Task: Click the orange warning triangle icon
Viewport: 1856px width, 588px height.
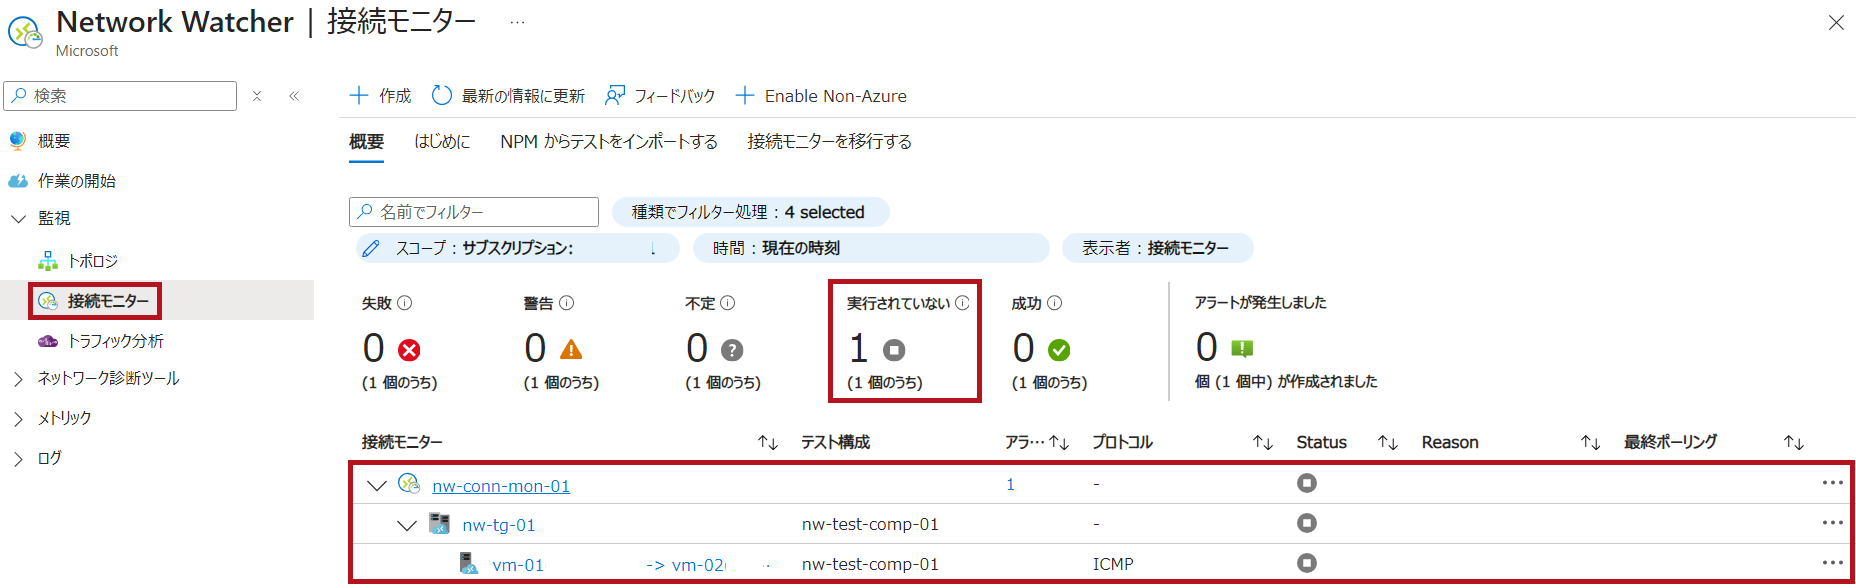Action: point(571,349)
